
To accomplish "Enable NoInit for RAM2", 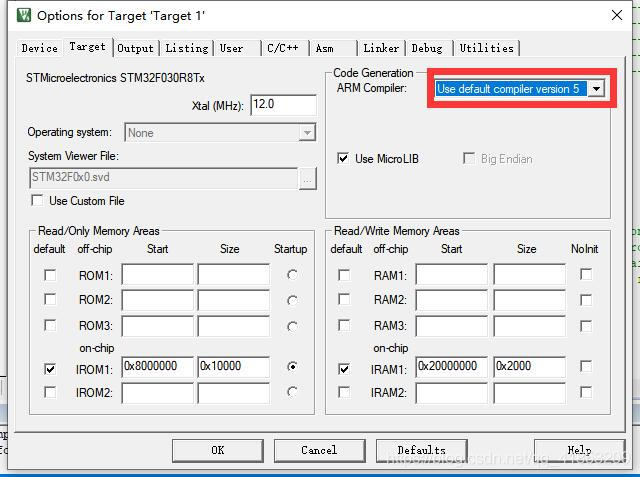I will pyautogui.click(x=586, y=300).
